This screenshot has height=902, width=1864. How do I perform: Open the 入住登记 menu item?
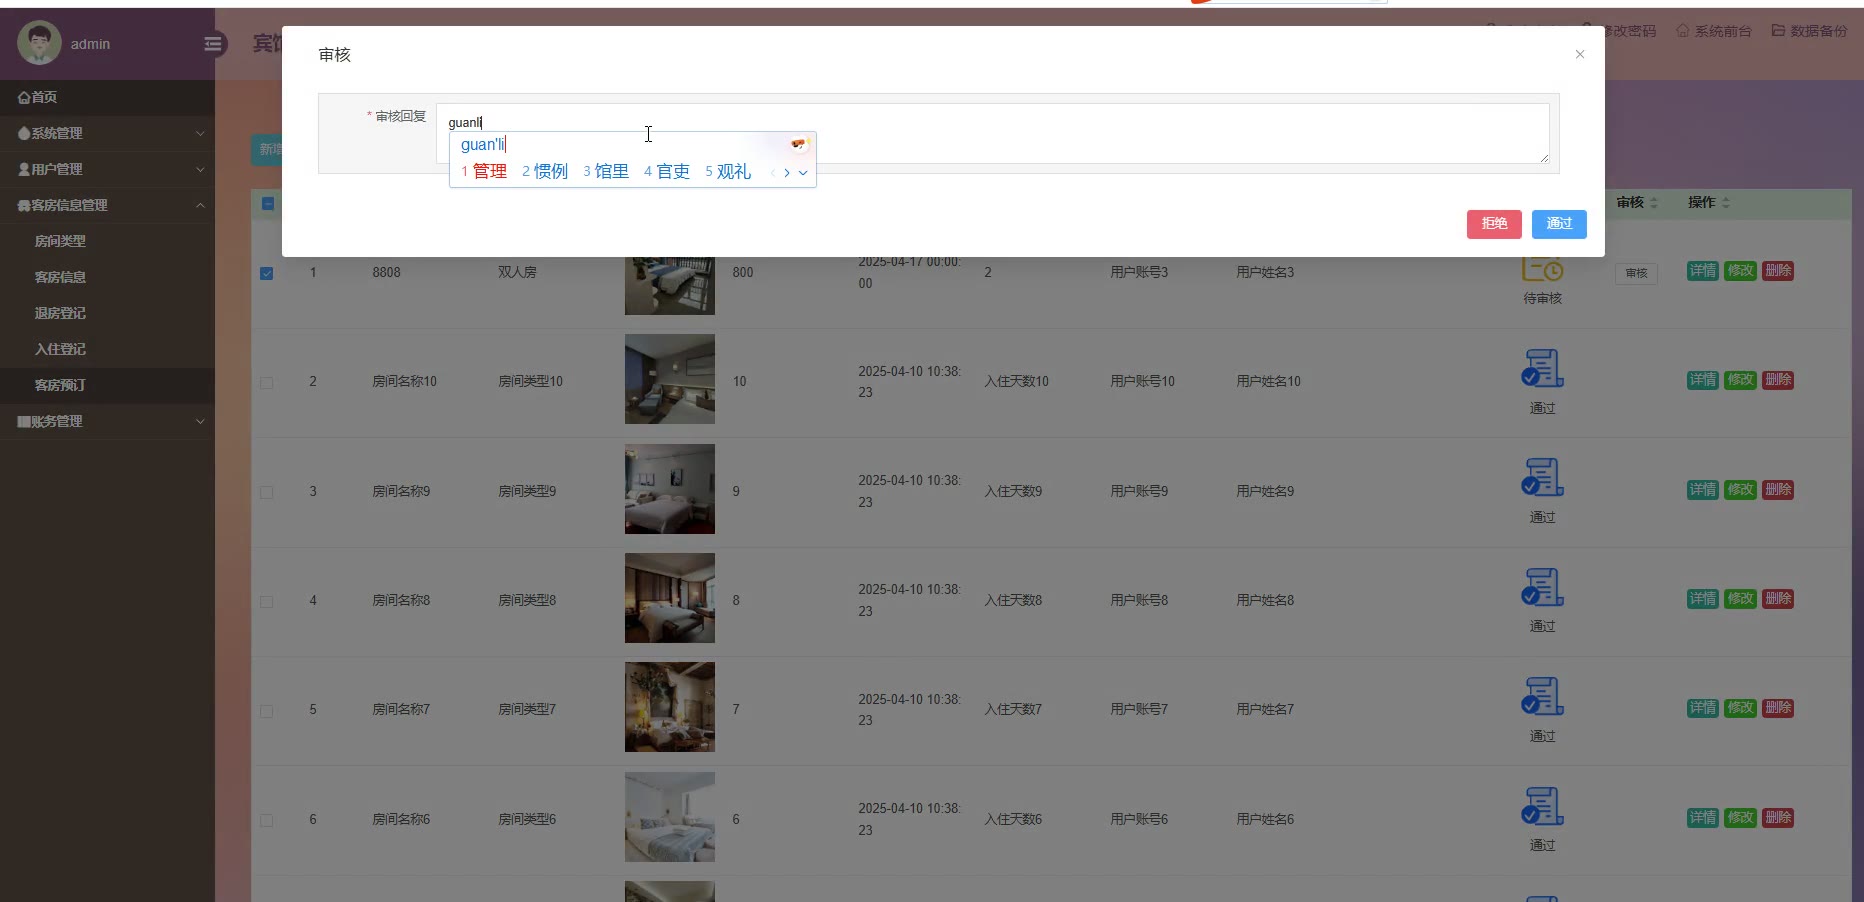(60, 349)
